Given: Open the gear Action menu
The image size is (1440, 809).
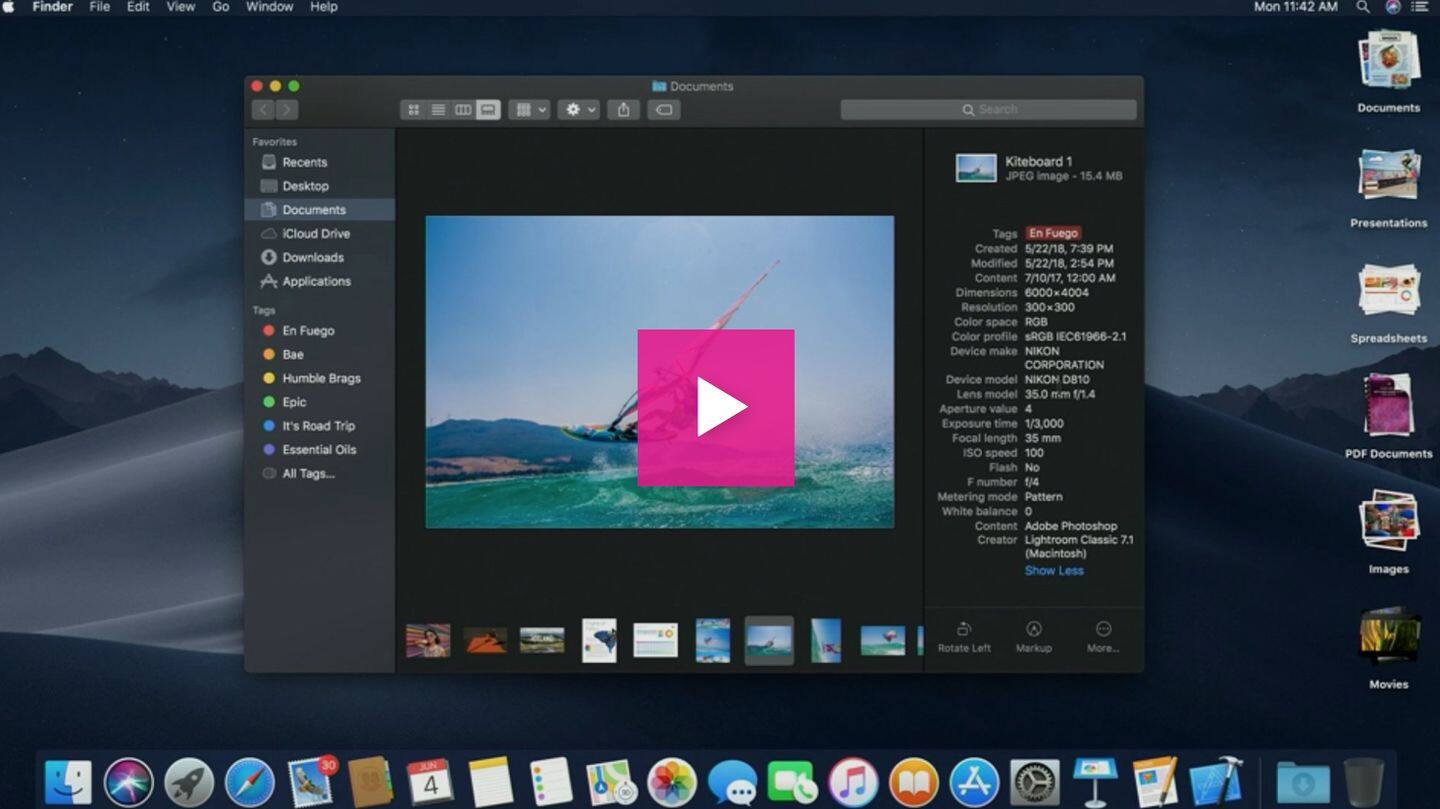Looking at the screenshot, I should (579, 110).
